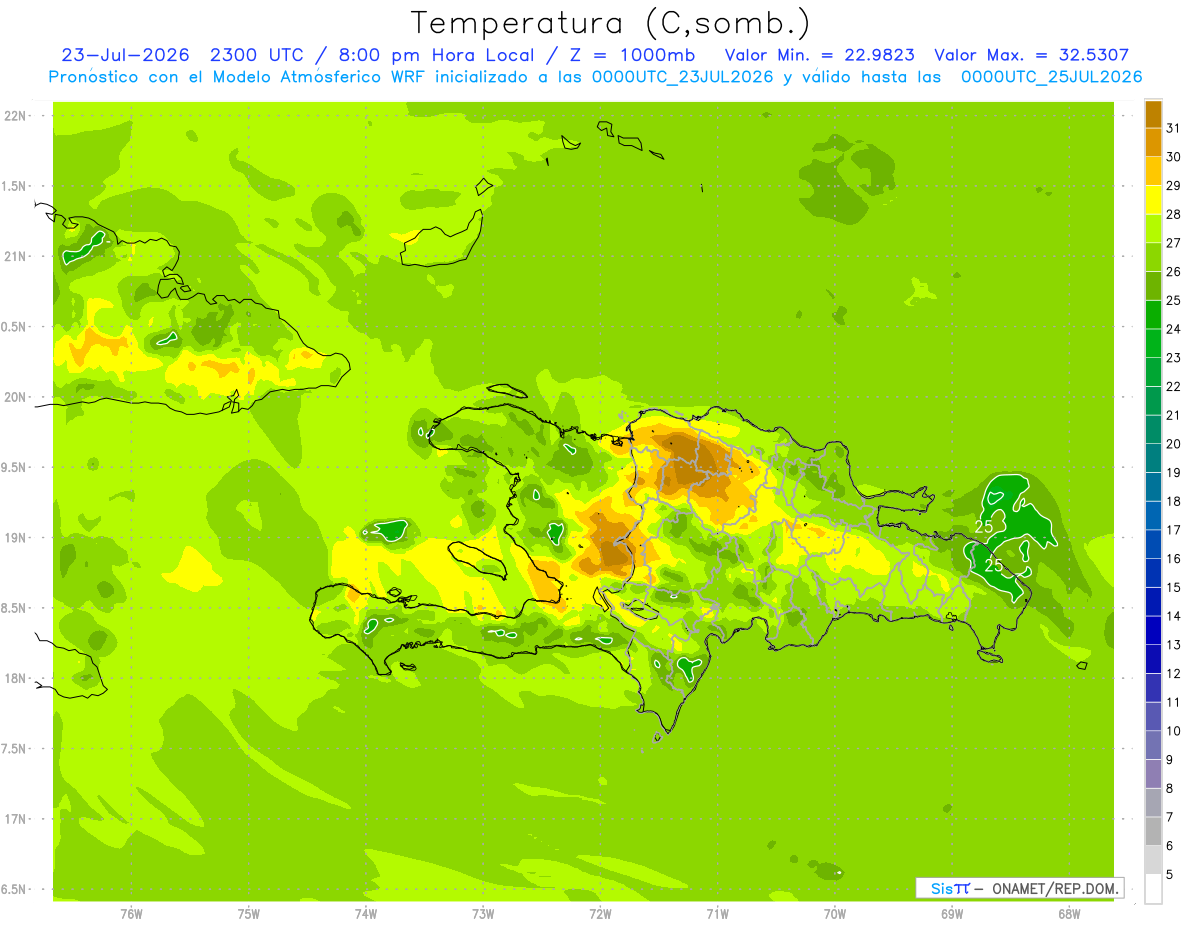Click the purple legend swatch between 9 and 10

(1153, 745)
